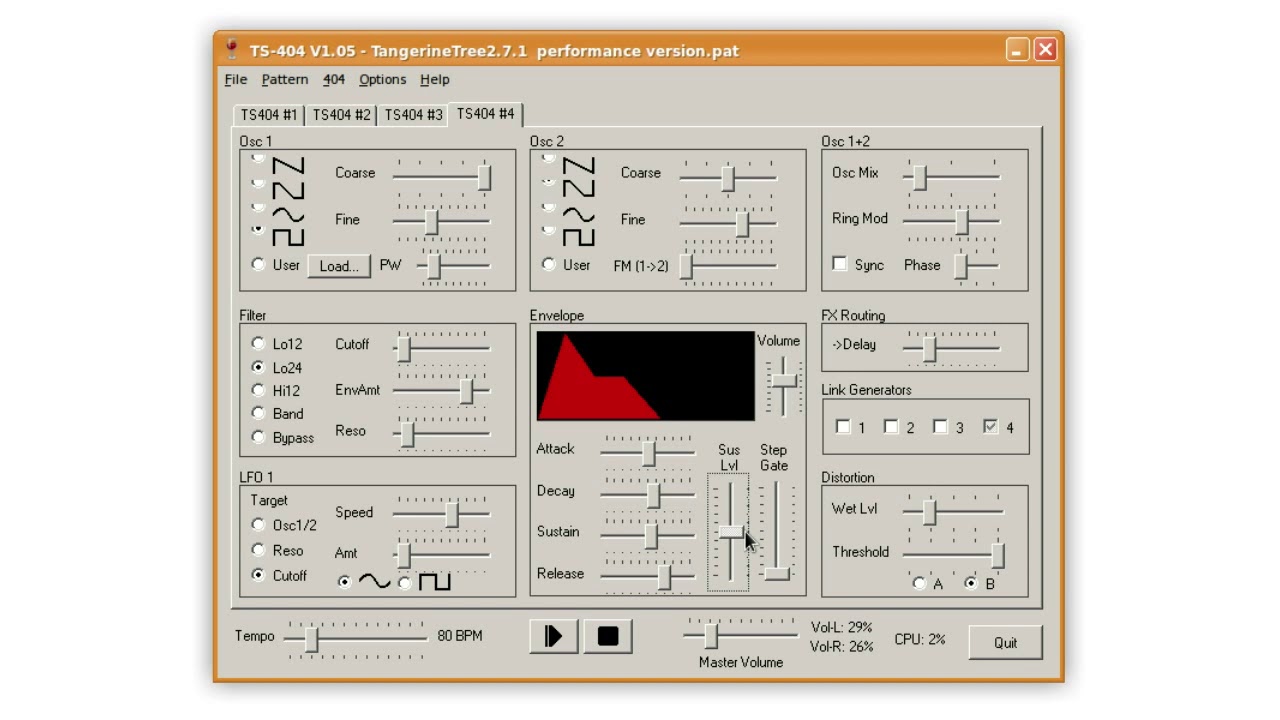The image size is (1280, 720).
Task: Click the Play button
Action: (x=553, y=636)
